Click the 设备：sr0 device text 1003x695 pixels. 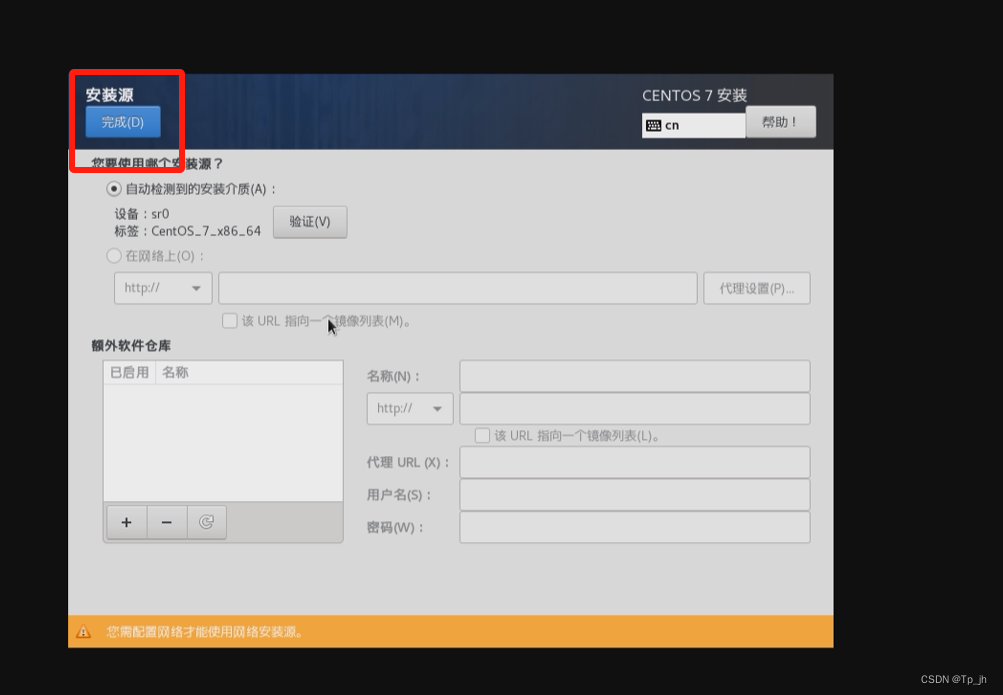(x=142, y=214)
